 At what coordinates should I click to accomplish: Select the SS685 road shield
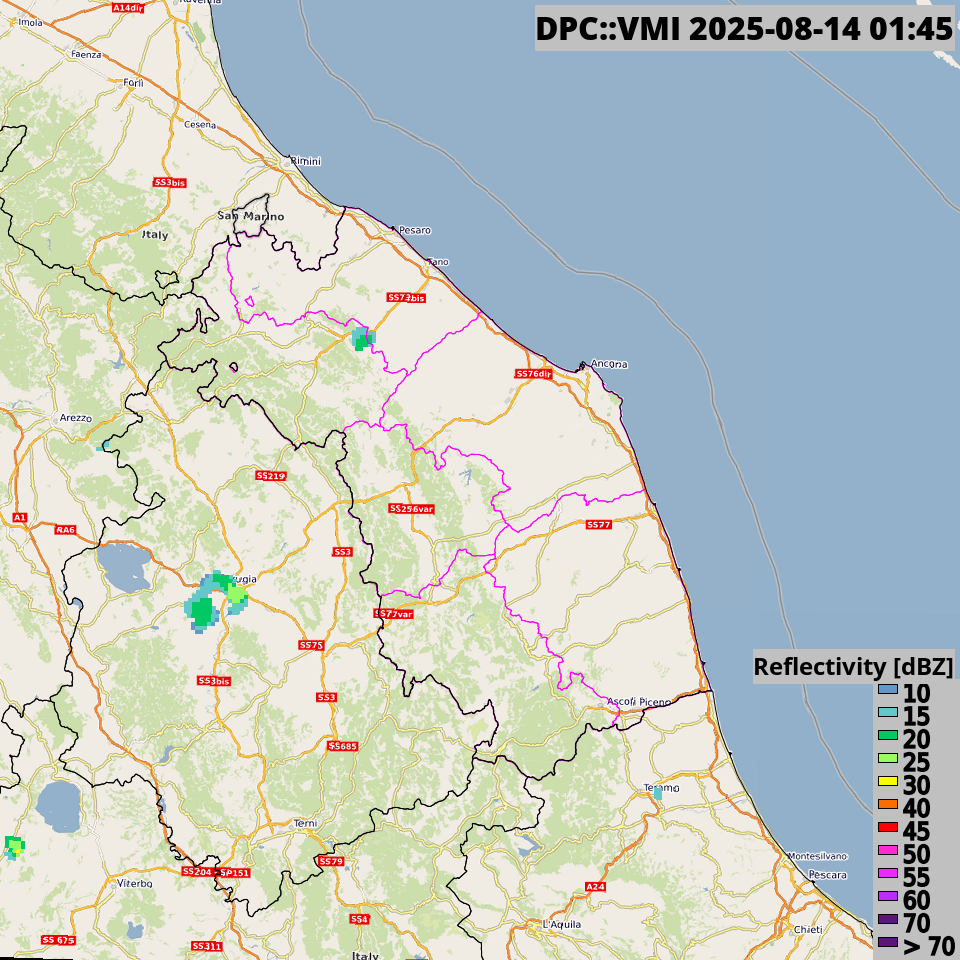pyautogui.click(x=343, y=746)
